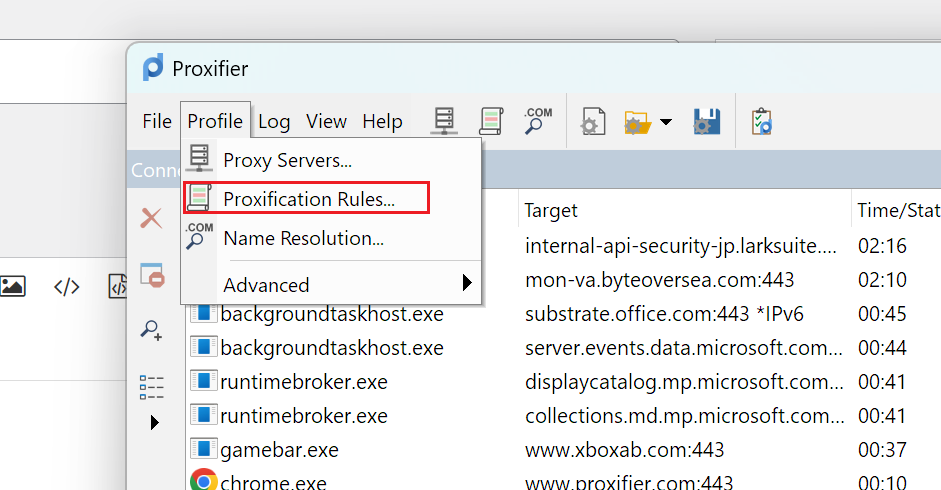
Task: Expand the Advanced submenu
Action: 331,284
